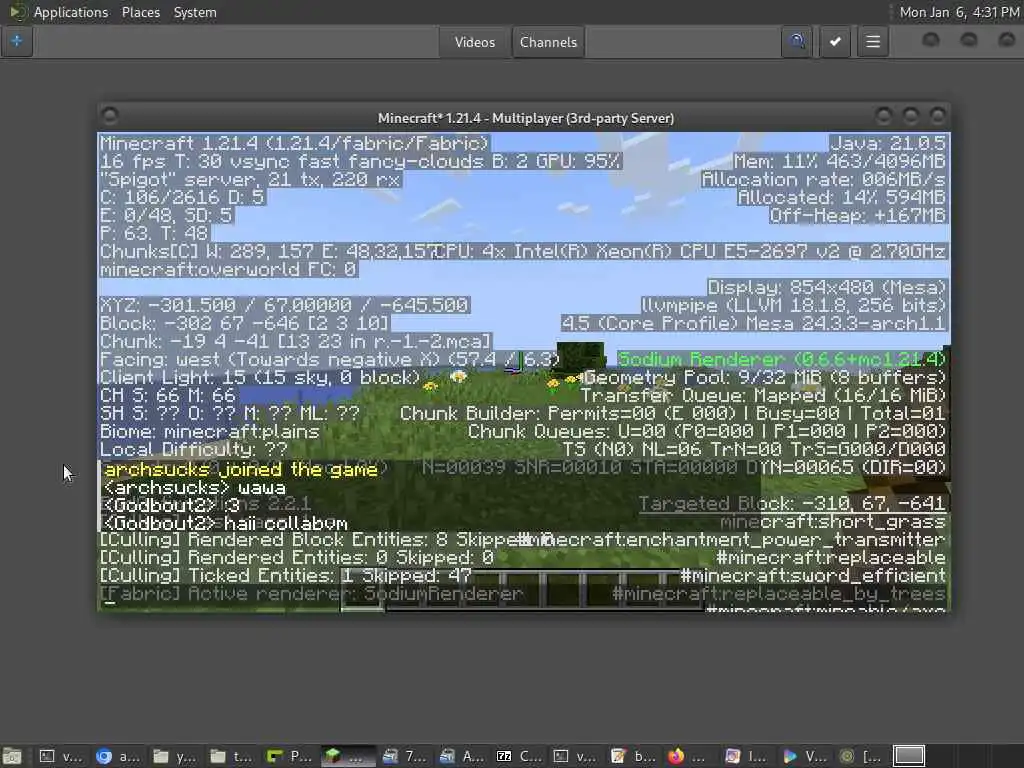1024x768 pixels.
Task: Select the purple 'I...' taskbar entry
Action: (746, 756)
